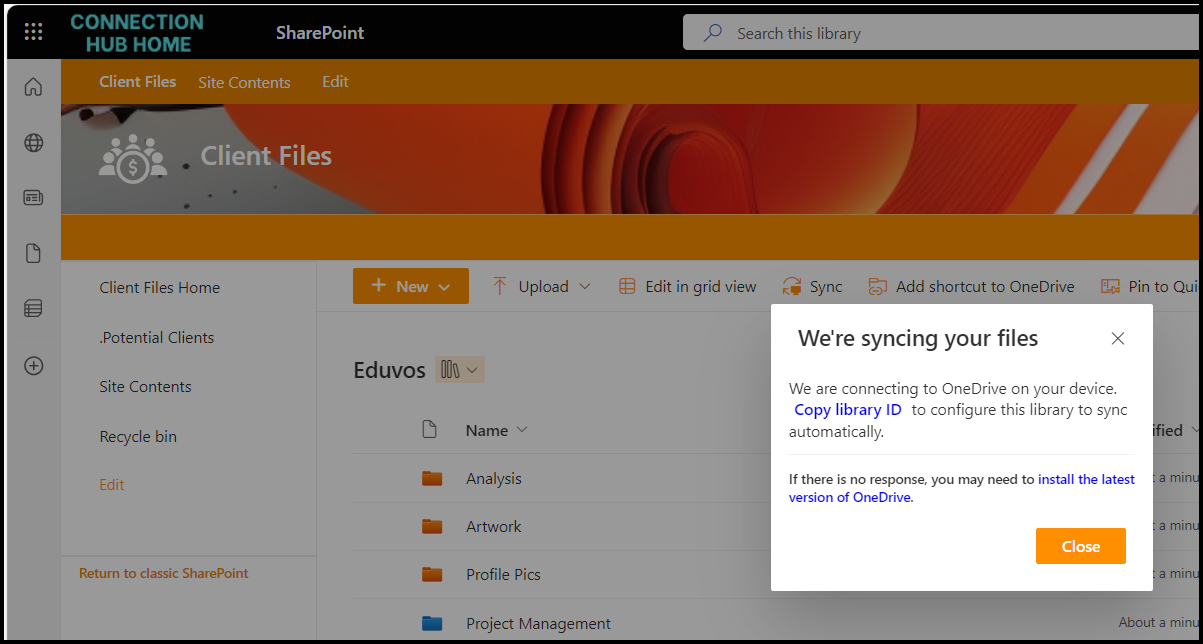This screenshot has width=1203, height=644.
Task: Expand the New button dropdown
Action: pos(411,287)
